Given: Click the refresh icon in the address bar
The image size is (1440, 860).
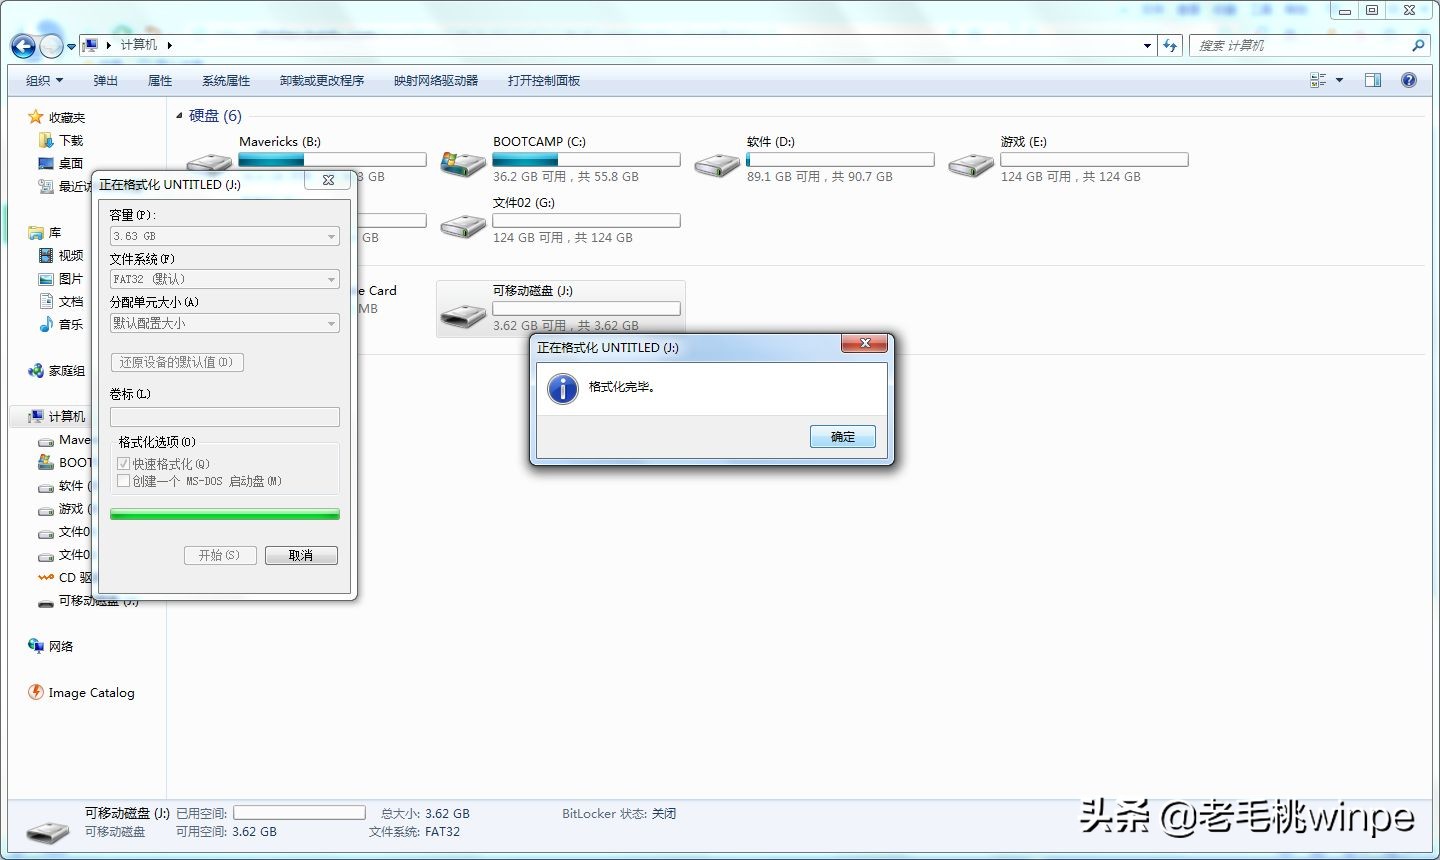Looking at the screenshot, I should pyautogui.click(x=1169, y=45).
